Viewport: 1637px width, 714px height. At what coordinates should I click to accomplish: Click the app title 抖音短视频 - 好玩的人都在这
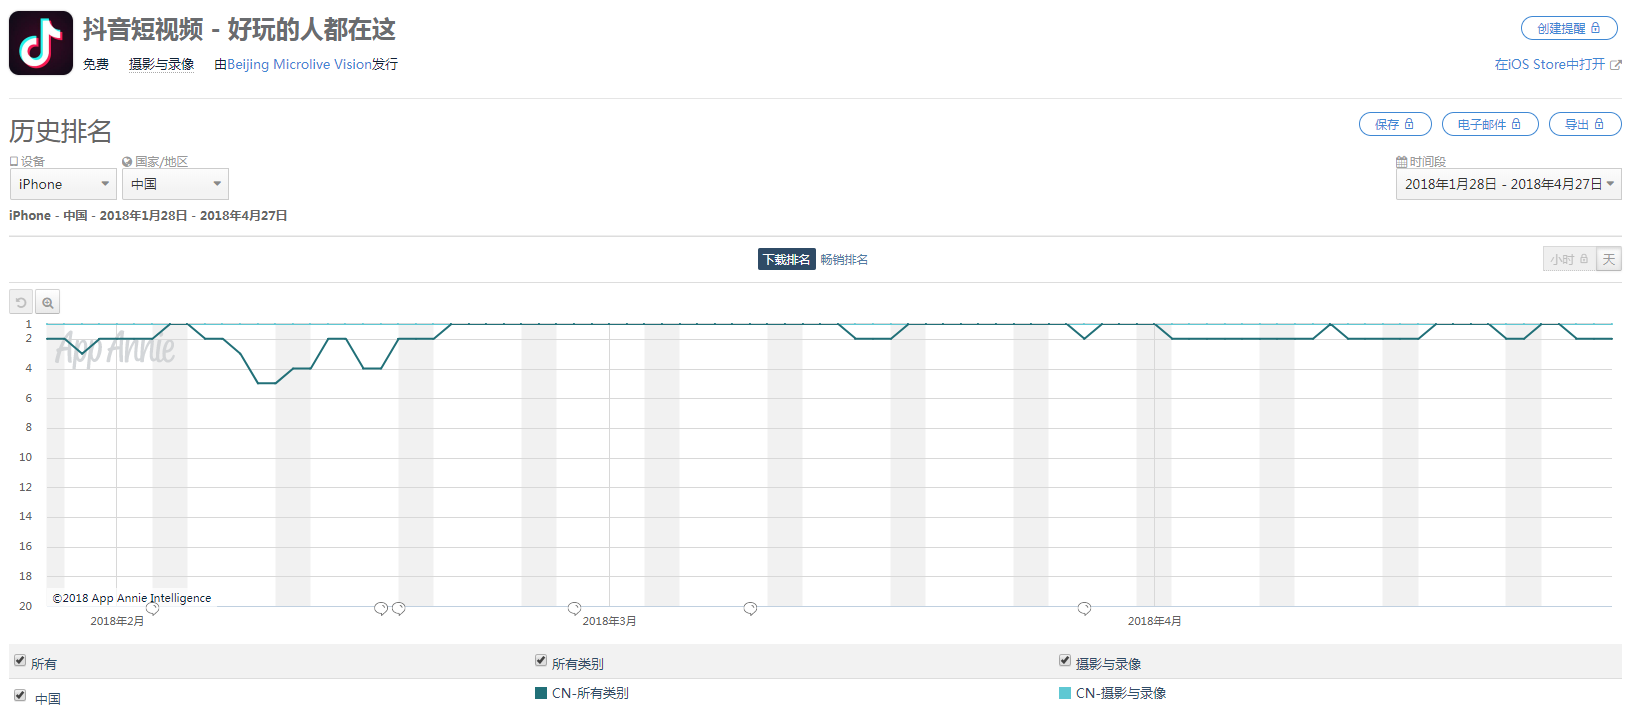coord(239,30)
